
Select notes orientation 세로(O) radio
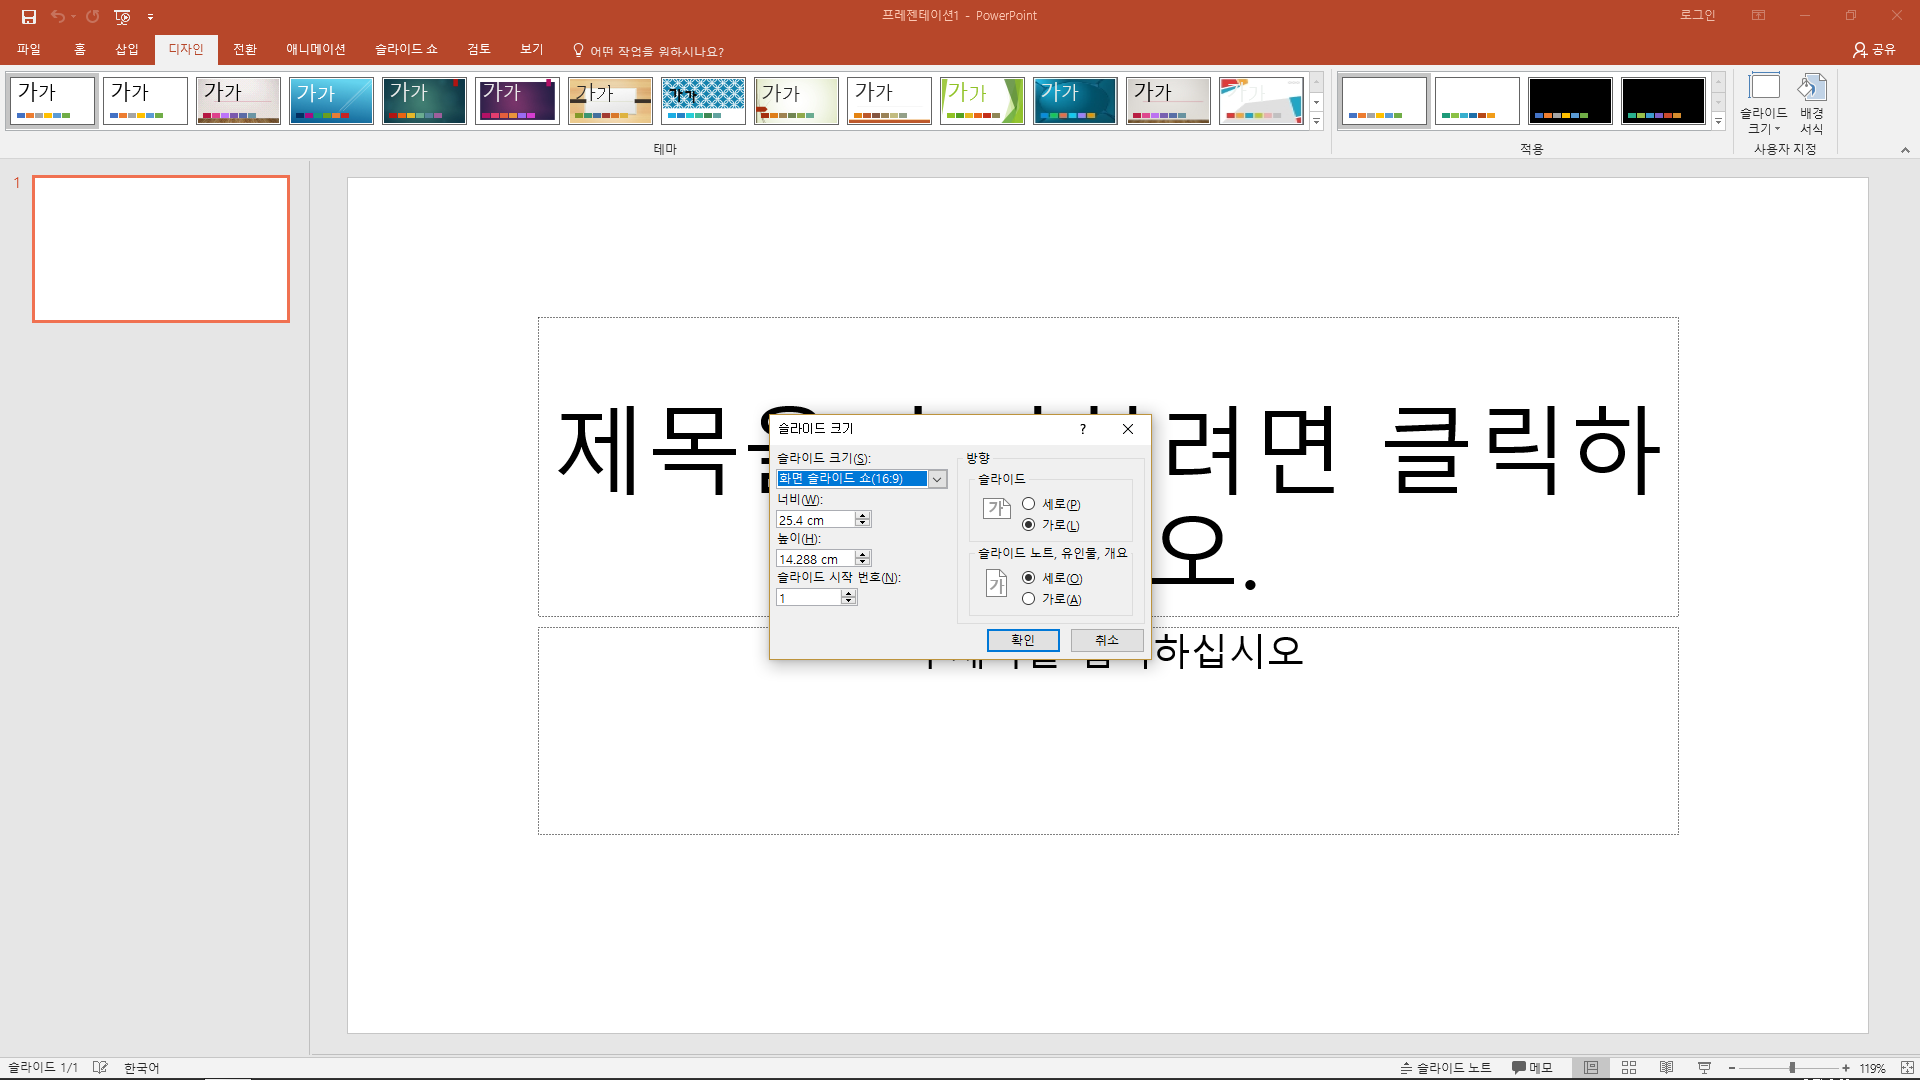click(x=1028, y=578)
